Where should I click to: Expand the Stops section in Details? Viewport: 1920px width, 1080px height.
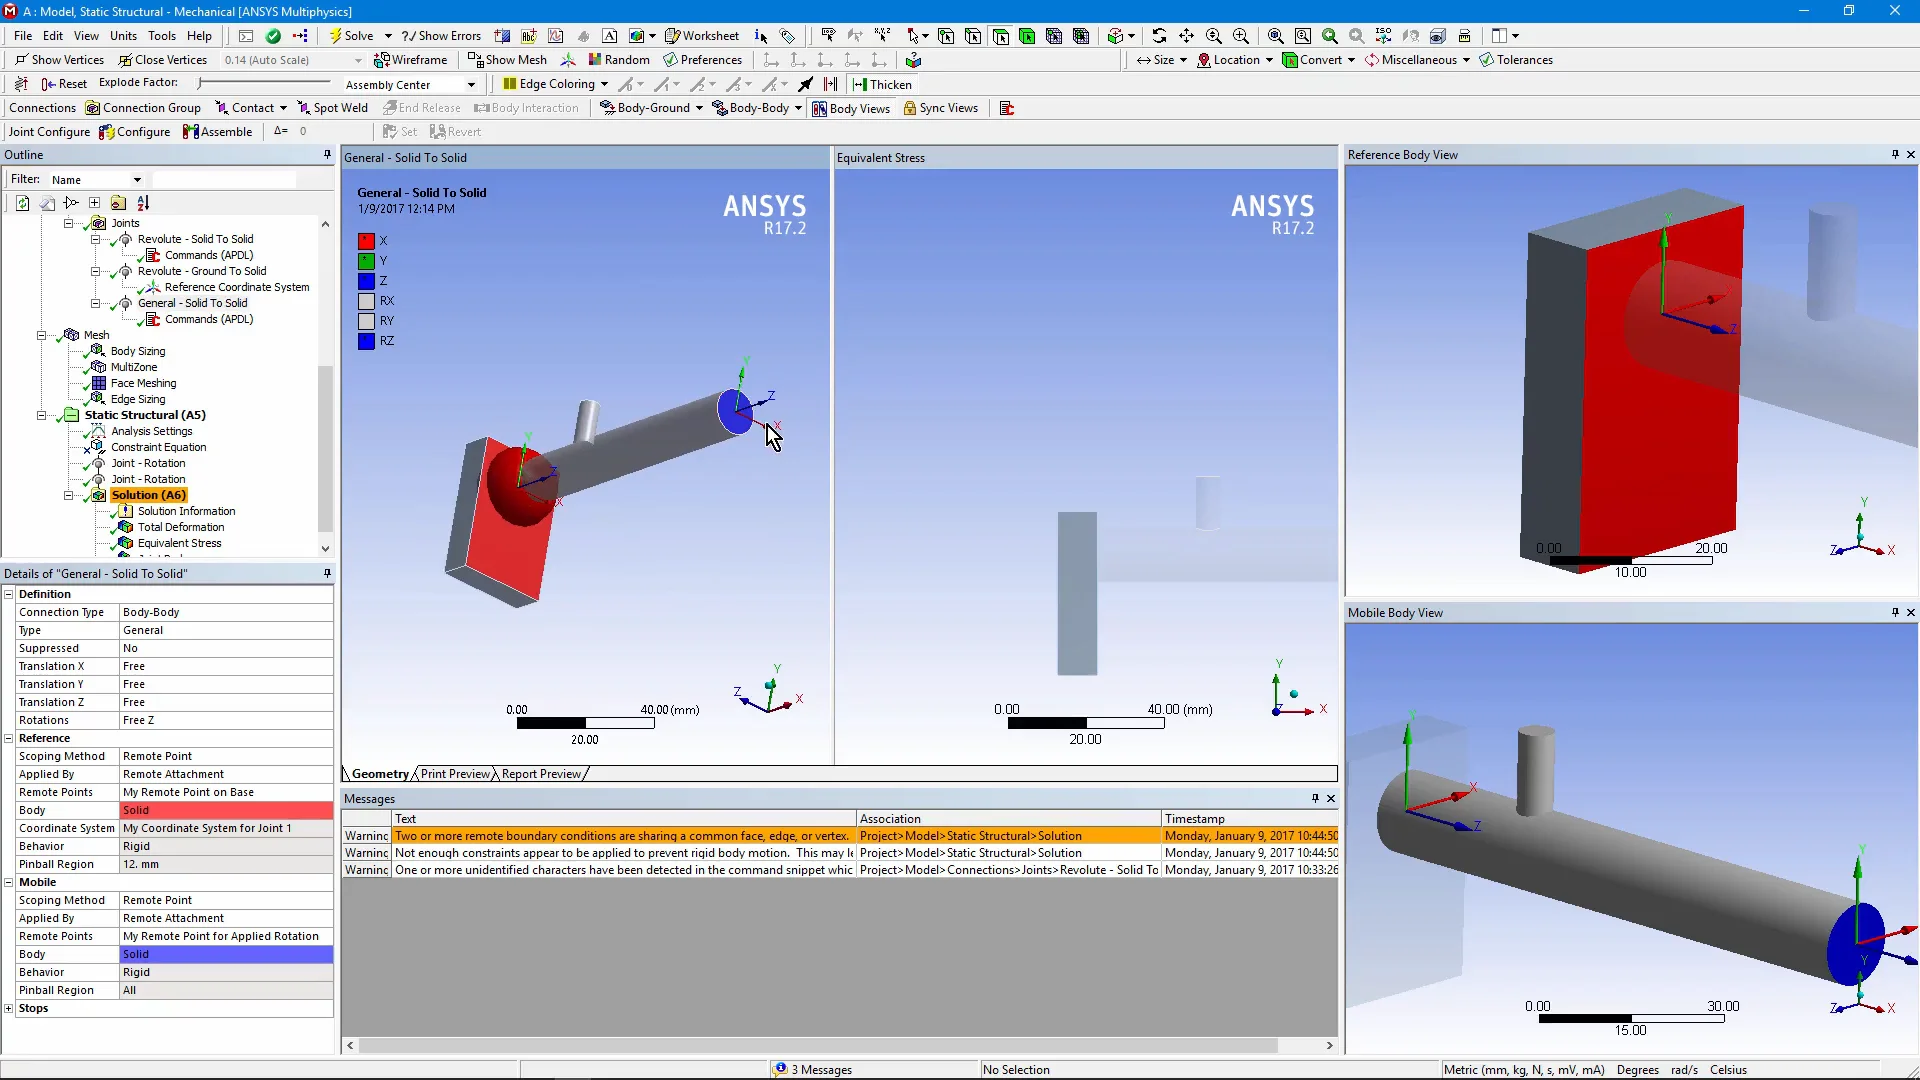(9, 1008)
